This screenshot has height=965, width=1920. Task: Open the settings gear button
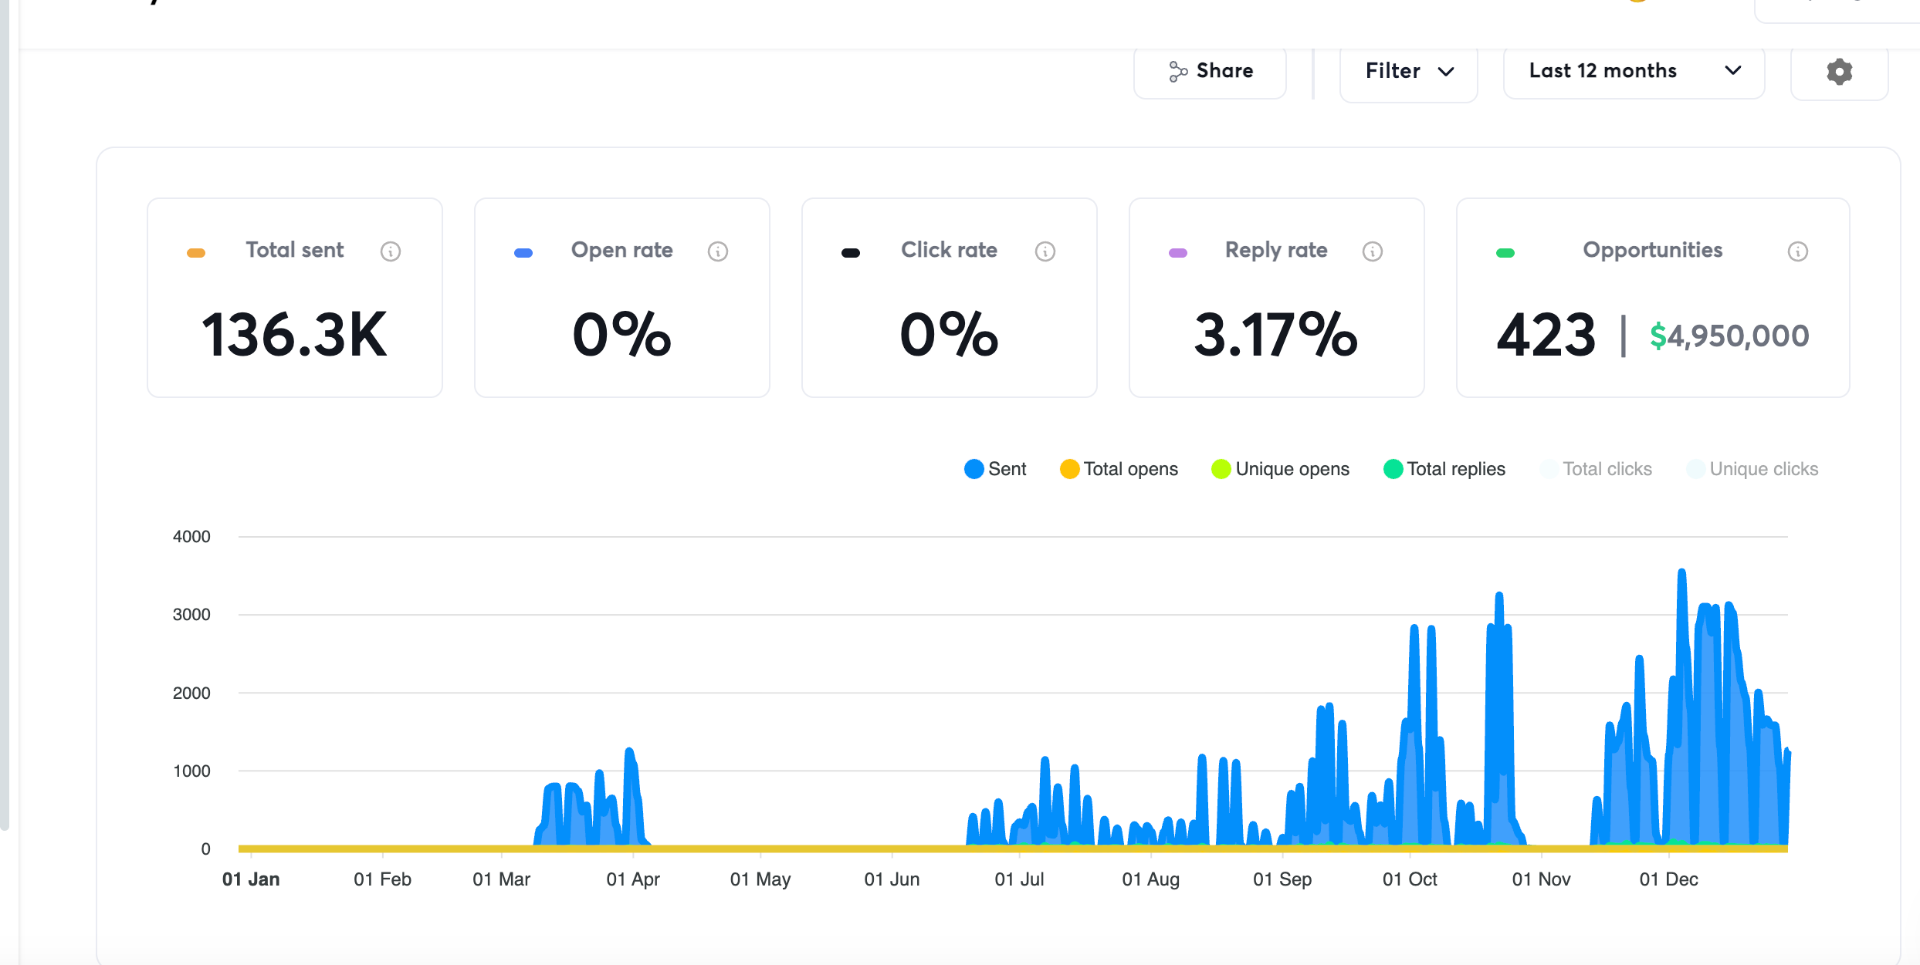point(1839,71)
